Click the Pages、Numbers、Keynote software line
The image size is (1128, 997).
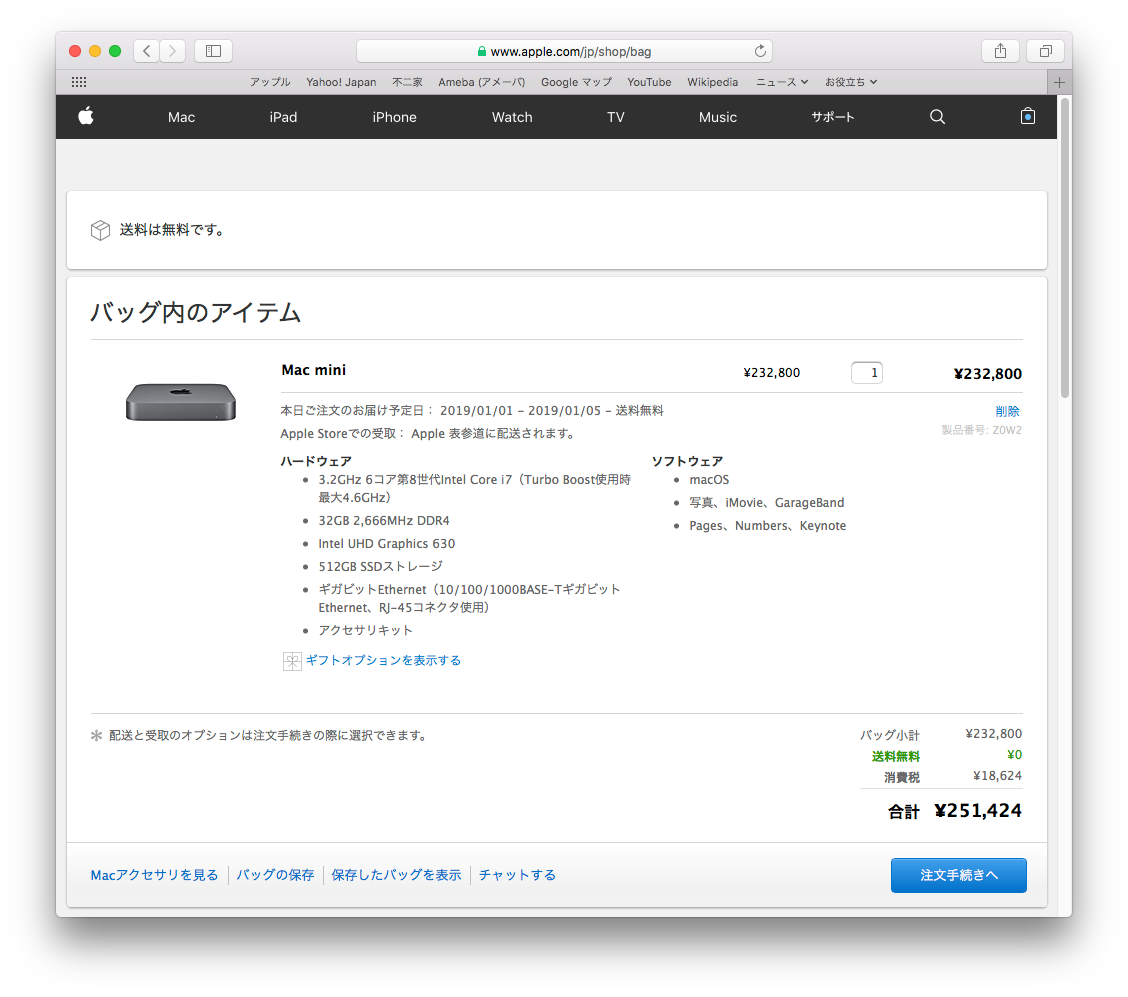click(x=768, y=526)
